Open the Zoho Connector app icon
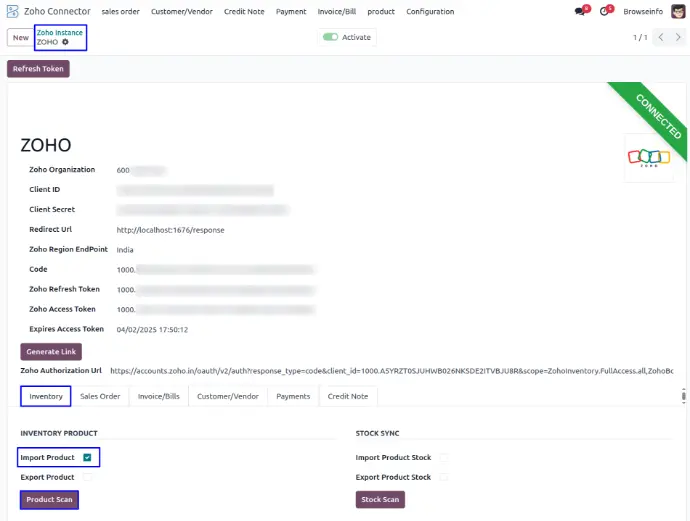This screenshot has height=521, width=690. [x=12, y=11]
